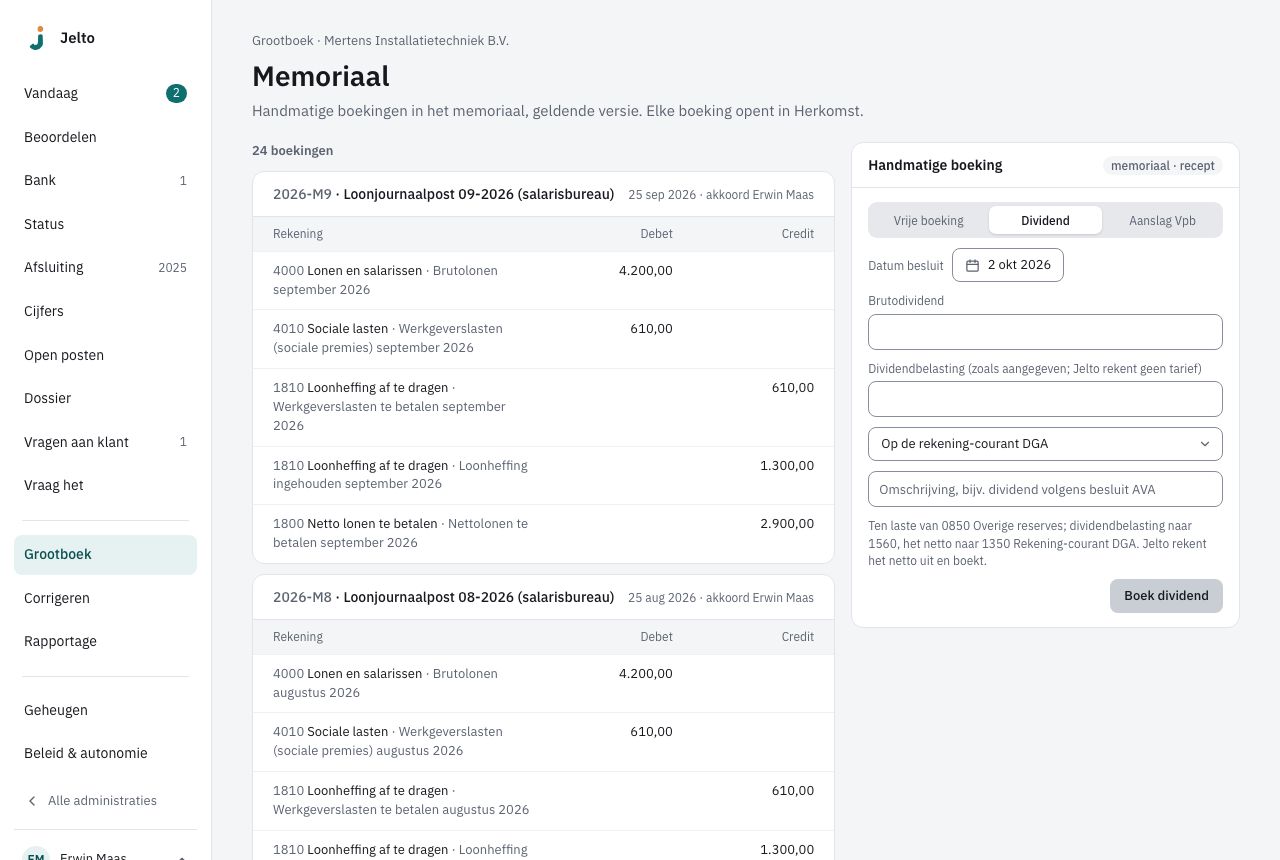Screen dimensions: 1280x860
Task: Open Open posten in the sidebar
Action: pyautogui.click(x=105, y=355)
